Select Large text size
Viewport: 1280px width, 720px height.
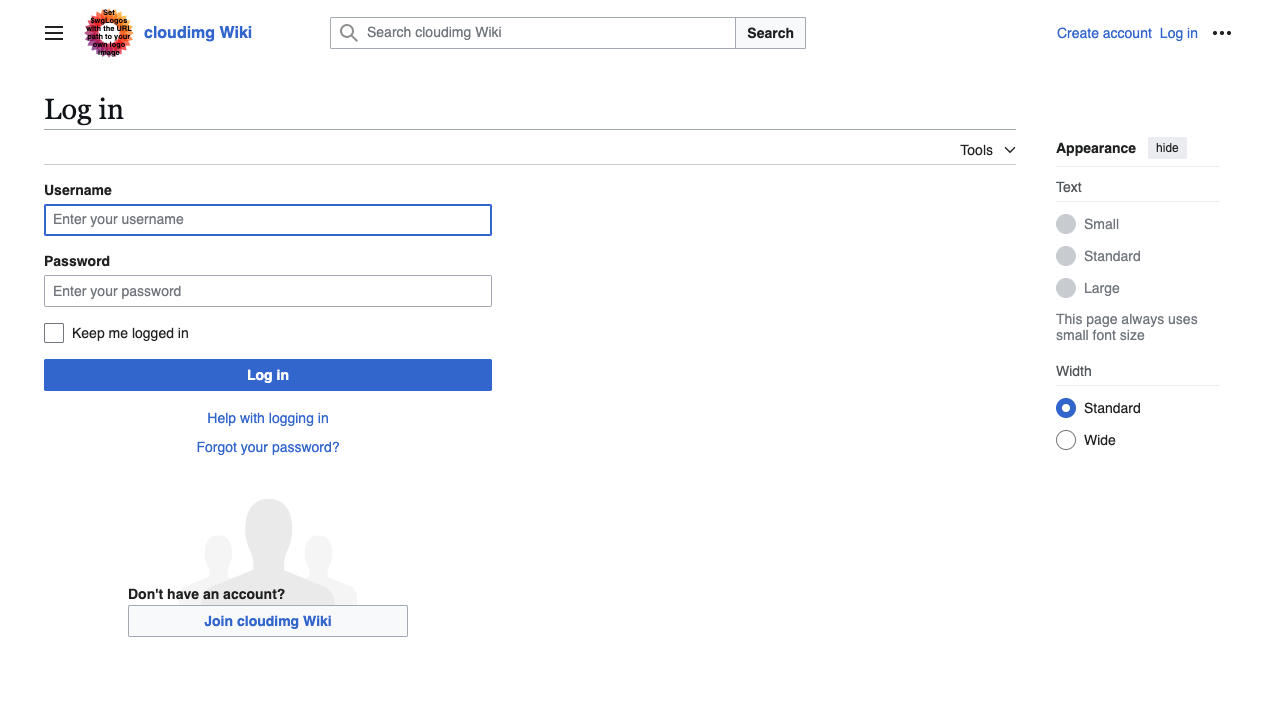coord(1066,288)
